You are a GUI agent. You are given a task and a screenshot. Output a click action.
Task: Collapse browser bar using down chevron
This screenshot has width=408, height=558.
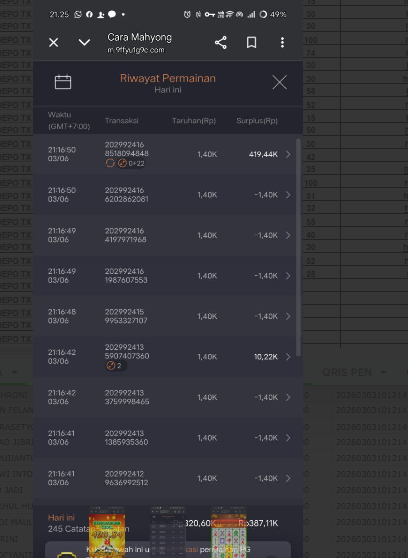[84, 43]
